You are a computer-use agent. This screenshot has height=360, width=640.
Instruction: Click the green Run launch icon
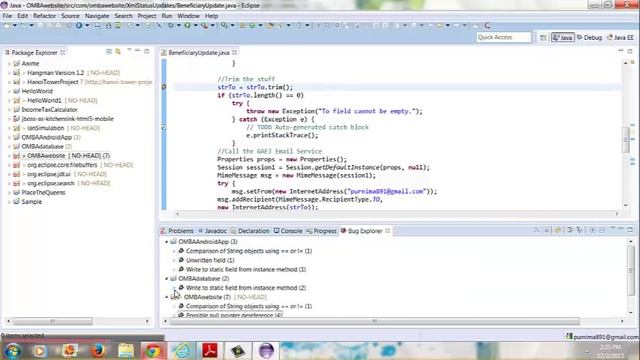click(187, 25)
